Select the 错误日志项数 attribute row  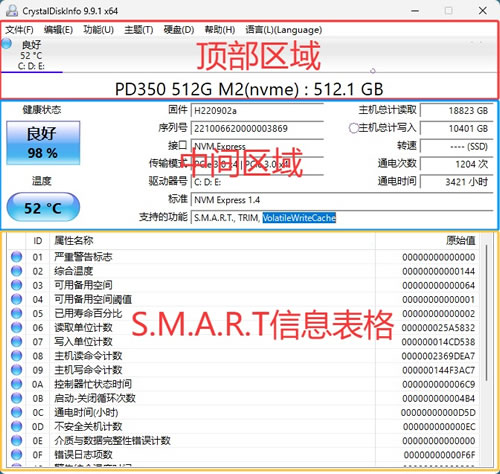click(243, 455)
